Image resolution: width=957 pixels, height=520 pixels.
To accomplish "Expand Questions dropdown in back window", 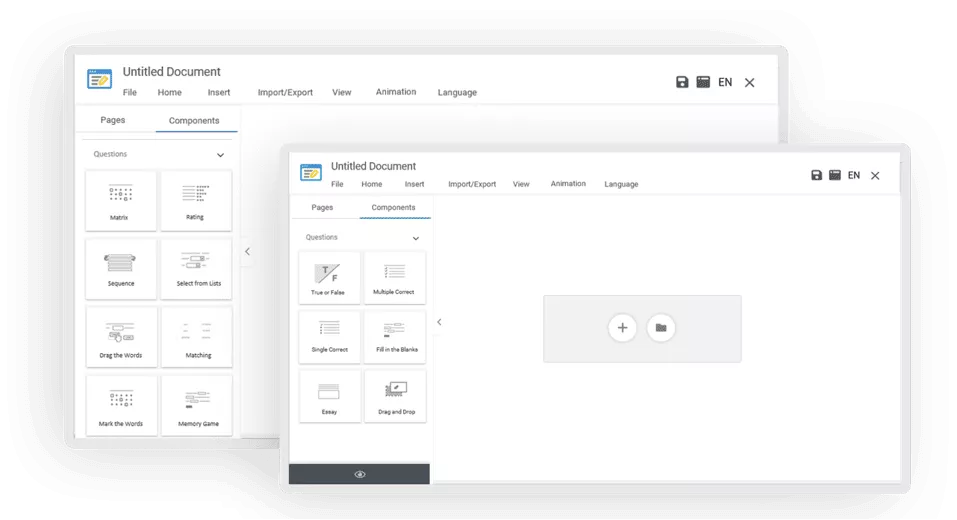I will tap(220, 155).
